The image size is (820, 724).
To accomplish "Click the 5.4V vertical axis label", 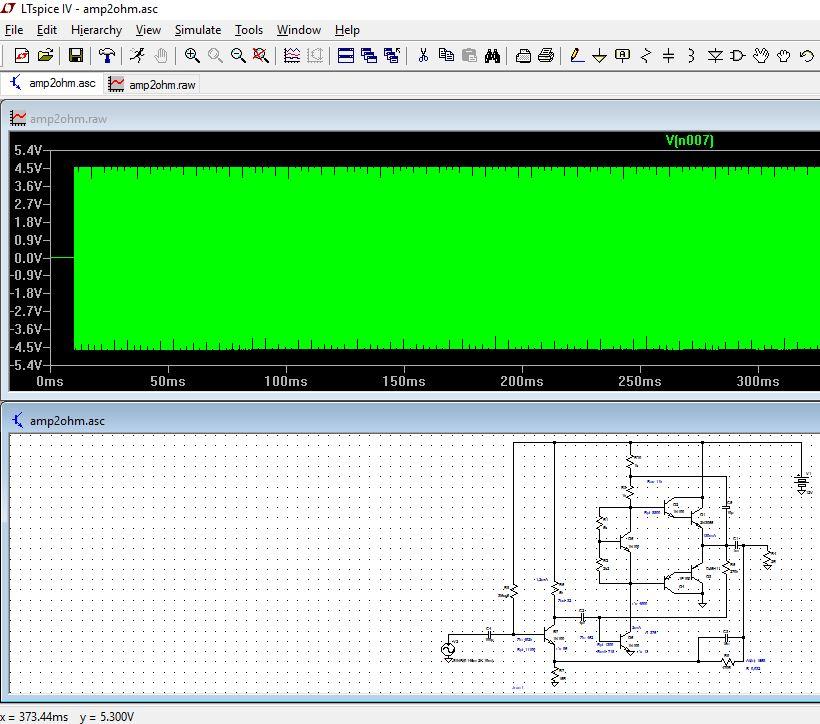I will pos(28,151).
